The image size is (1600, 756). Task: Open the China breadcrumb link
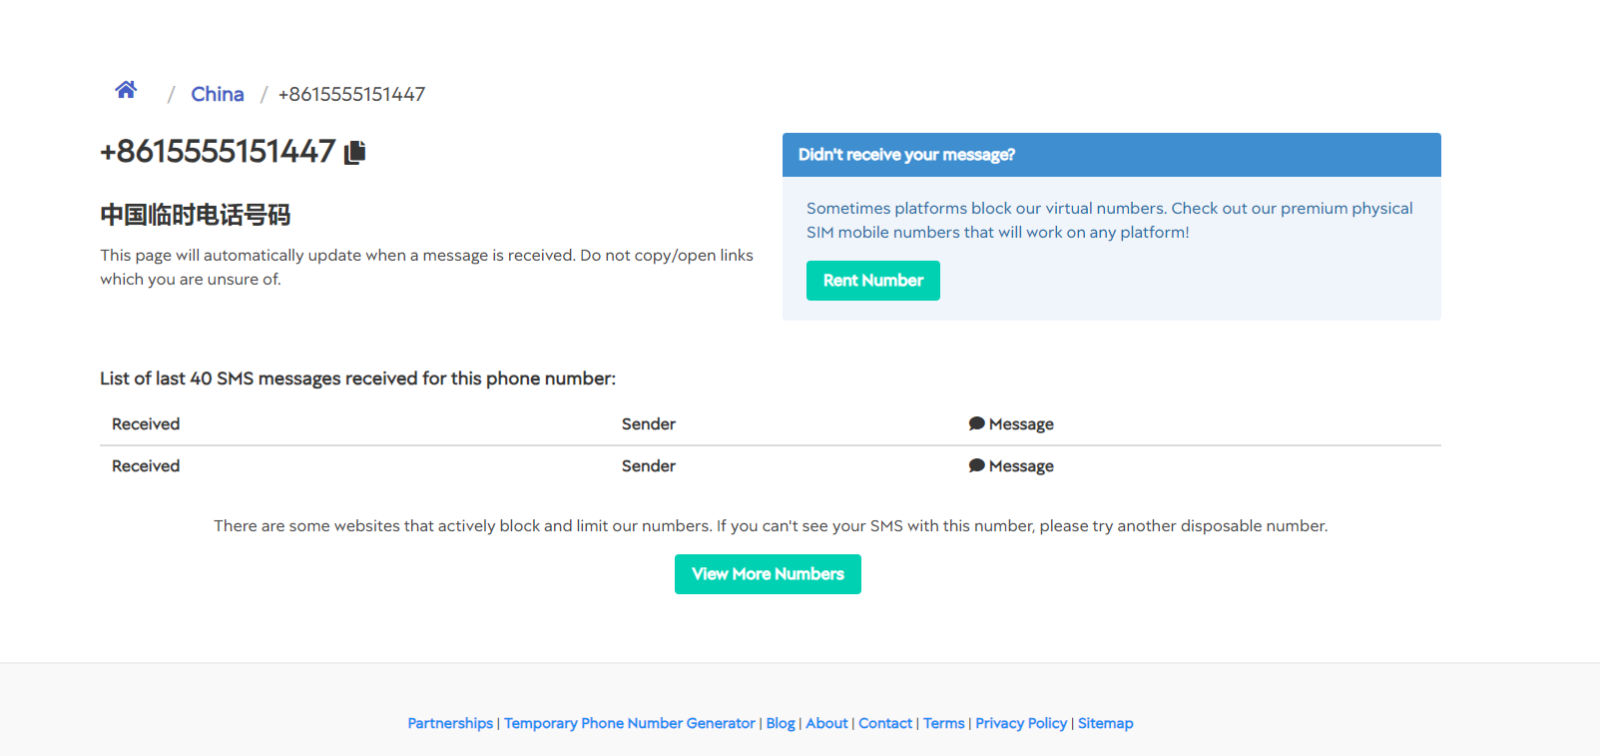coord(217,94)
